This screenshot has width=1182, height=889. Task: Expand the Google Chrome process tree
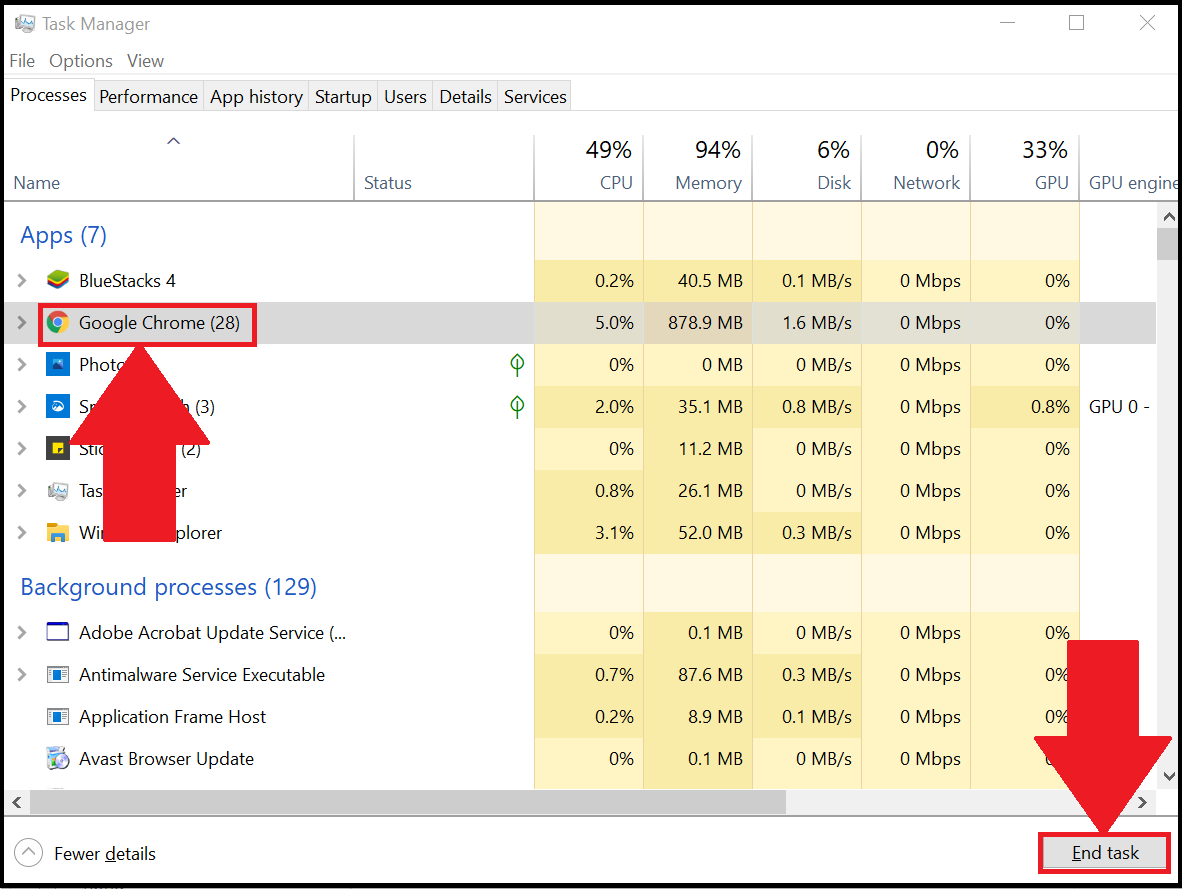coord(22,323)
